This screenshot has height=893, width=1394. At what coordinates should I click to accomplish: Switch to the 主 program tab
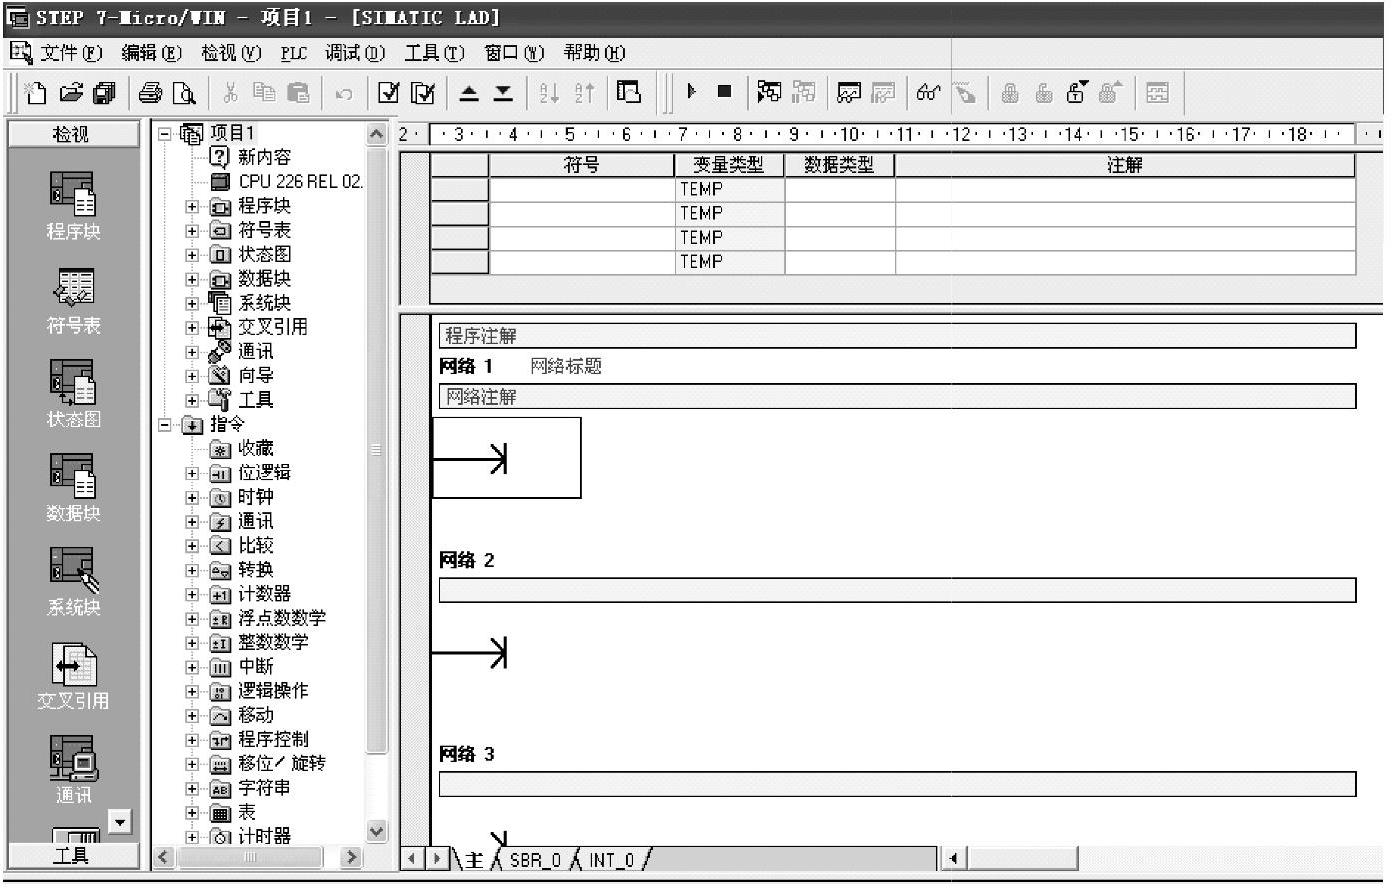pyautogui.click(x=473, y=860)
